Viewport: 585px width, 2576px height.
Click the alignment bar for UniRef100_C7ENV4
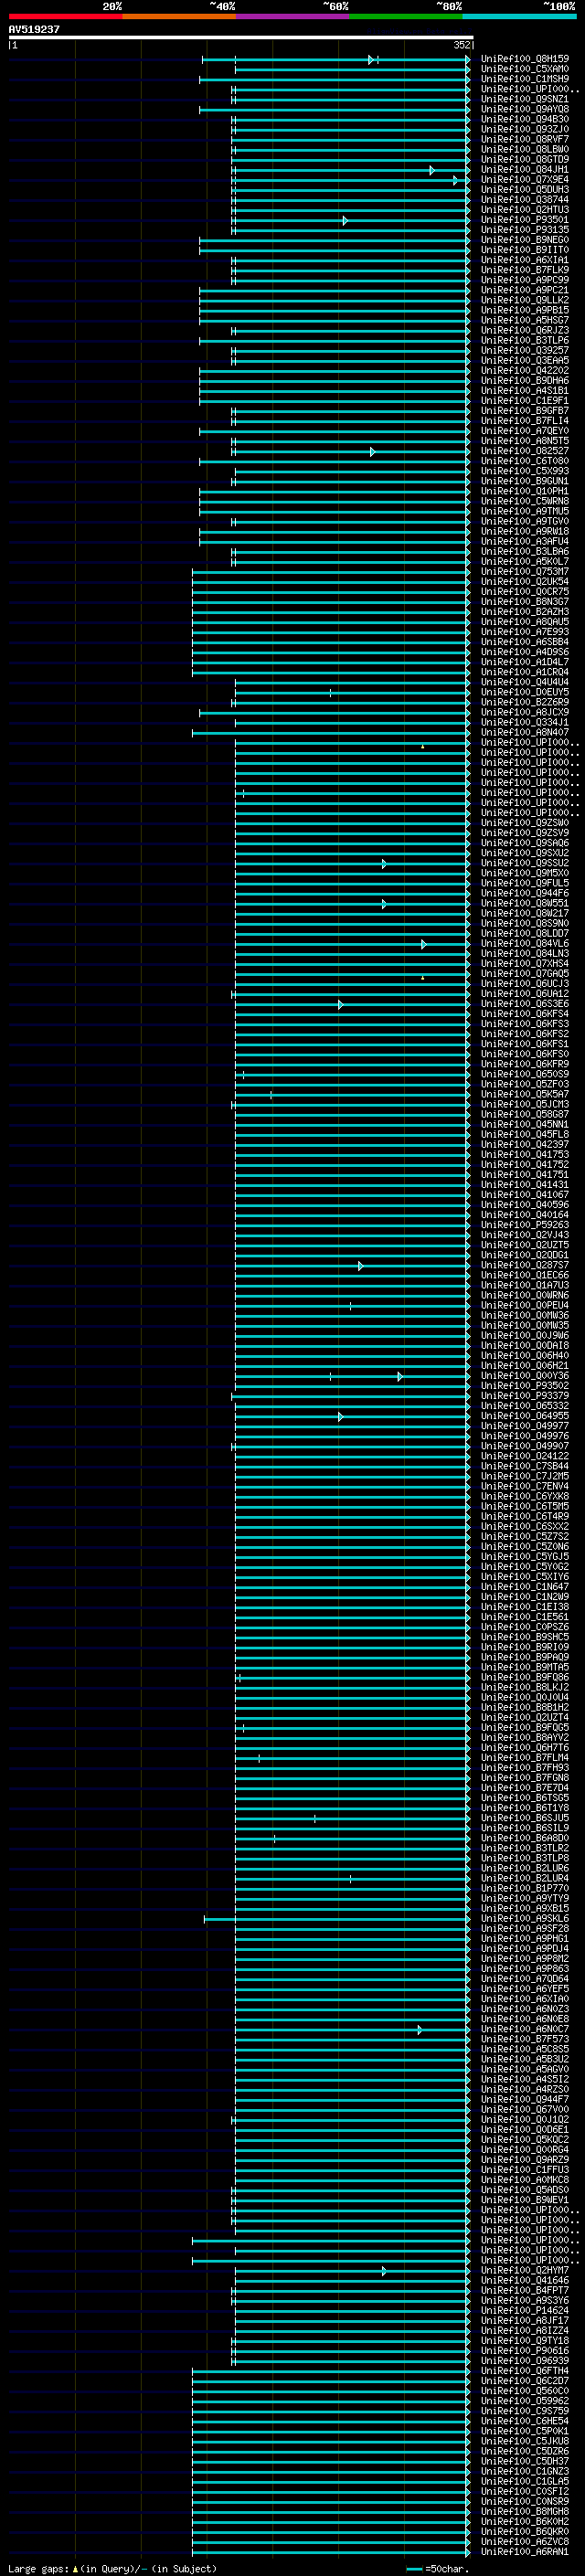(x=352, y=1488)
